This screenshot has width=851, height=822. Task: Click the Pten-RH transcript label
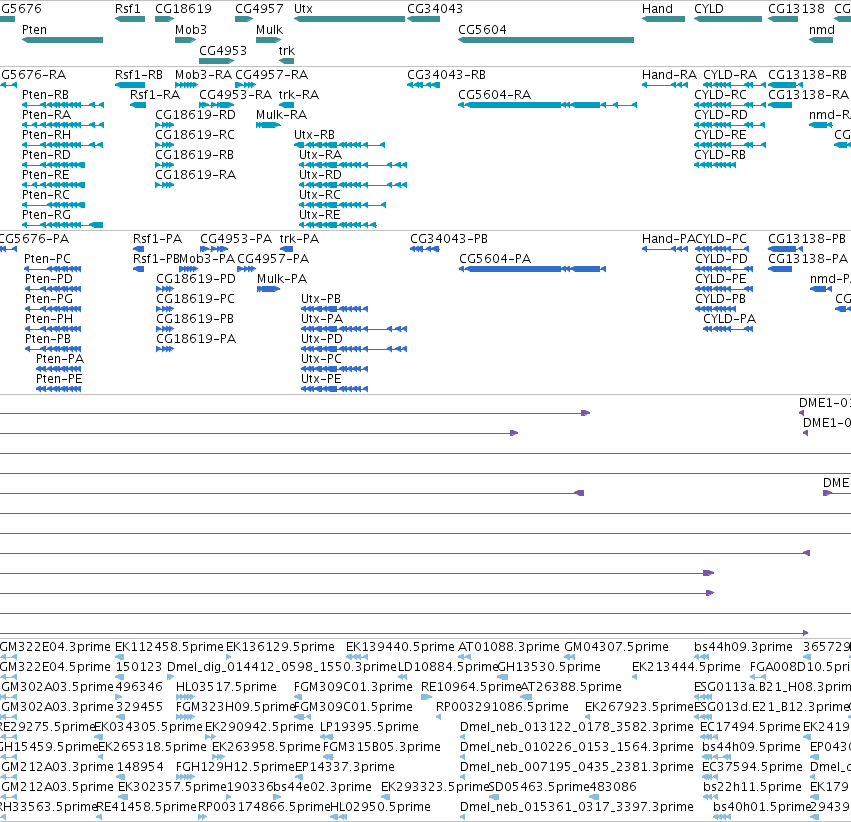(46, 135)
